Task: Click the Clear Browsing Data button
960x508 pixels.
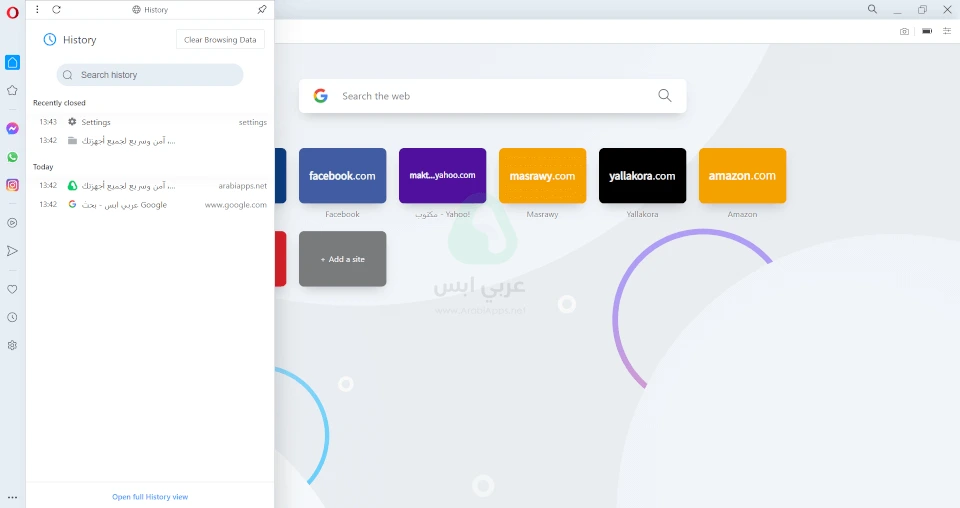Action: point(220,40)
